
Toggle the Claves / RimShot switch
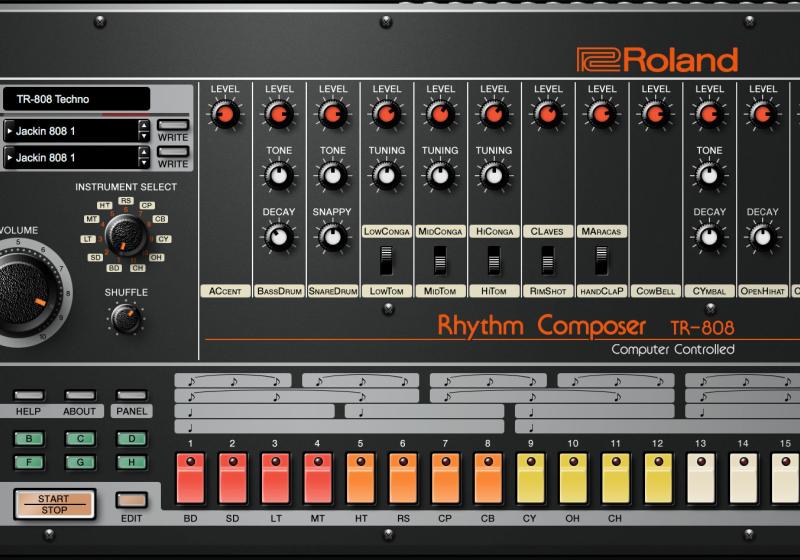coord(547,261)
